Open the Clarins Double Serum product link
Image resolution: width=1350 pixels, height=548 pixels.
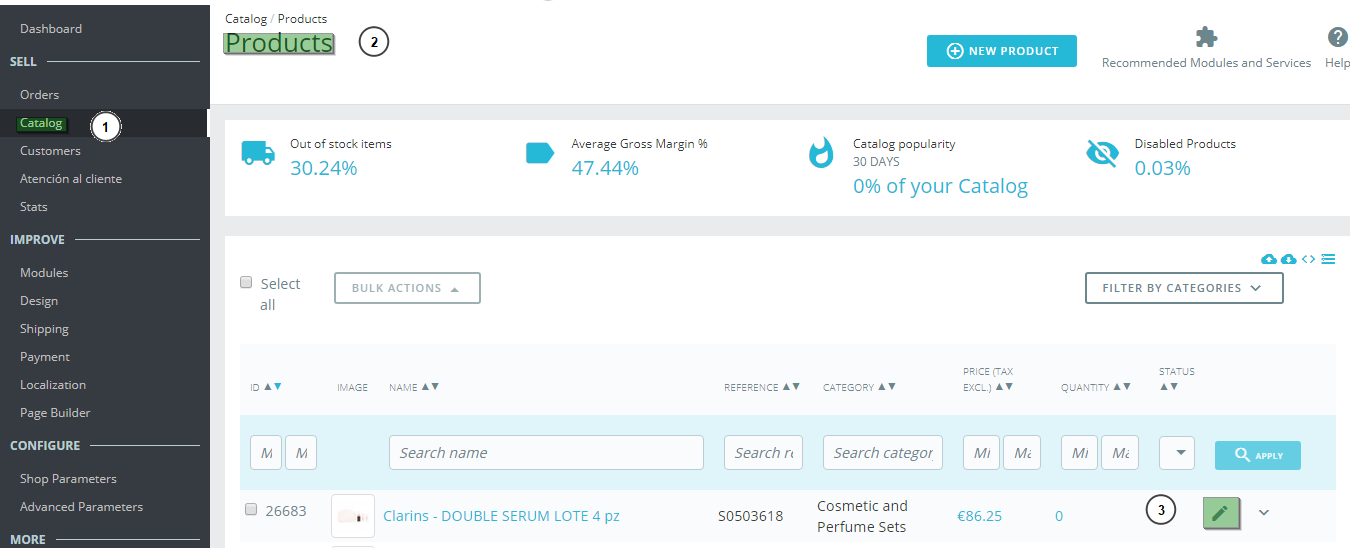point(501,516)
